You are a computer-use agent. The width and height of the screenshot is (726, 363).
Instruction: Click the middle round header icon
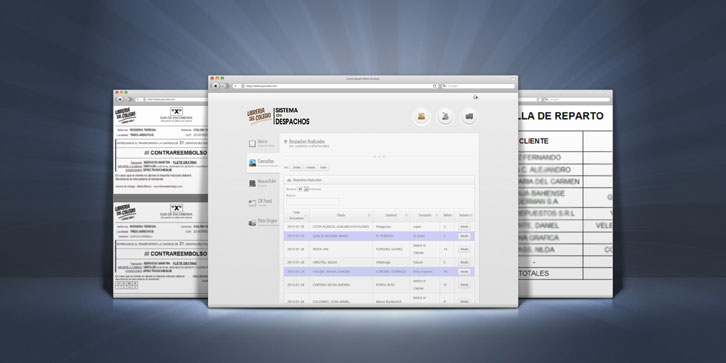click(x=445, y=117)
